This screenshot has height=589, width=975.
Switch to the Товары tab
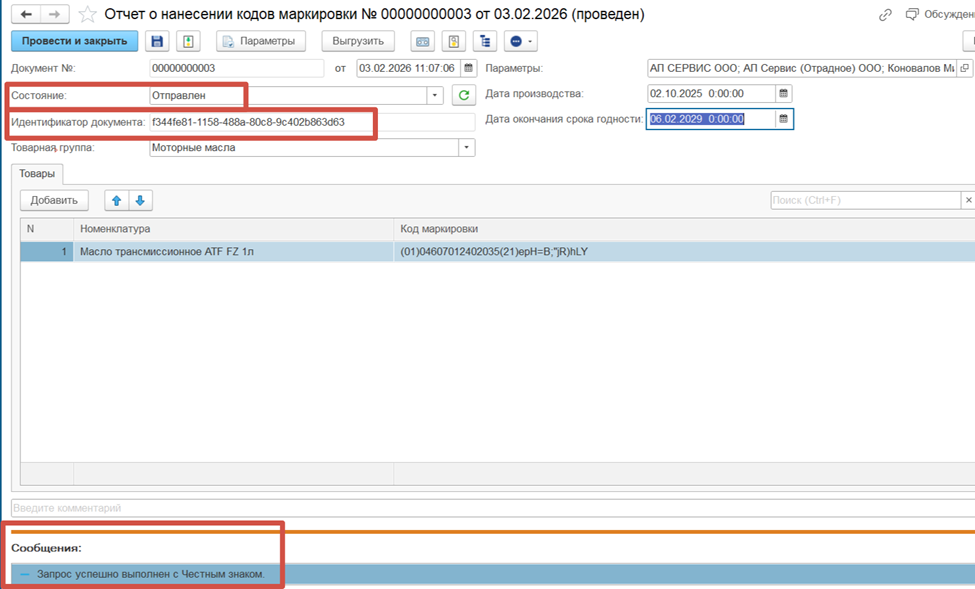pyautogui.click(x=37, y=174)
